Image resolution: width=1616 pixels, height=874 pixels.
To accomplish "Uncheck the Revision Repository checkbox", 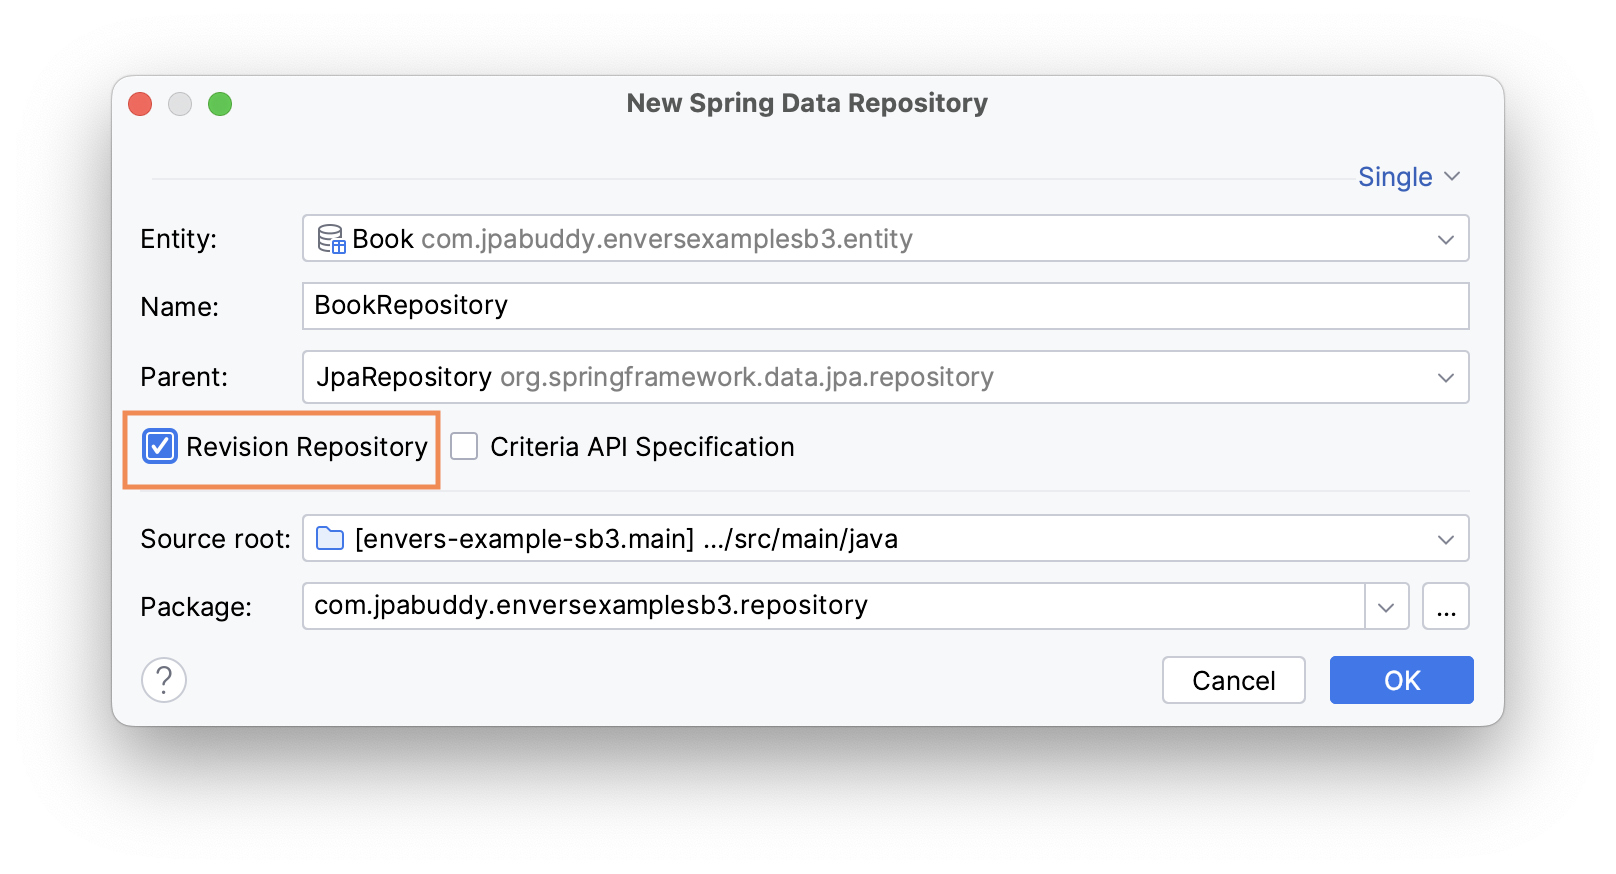I will (x=160, y=446).
